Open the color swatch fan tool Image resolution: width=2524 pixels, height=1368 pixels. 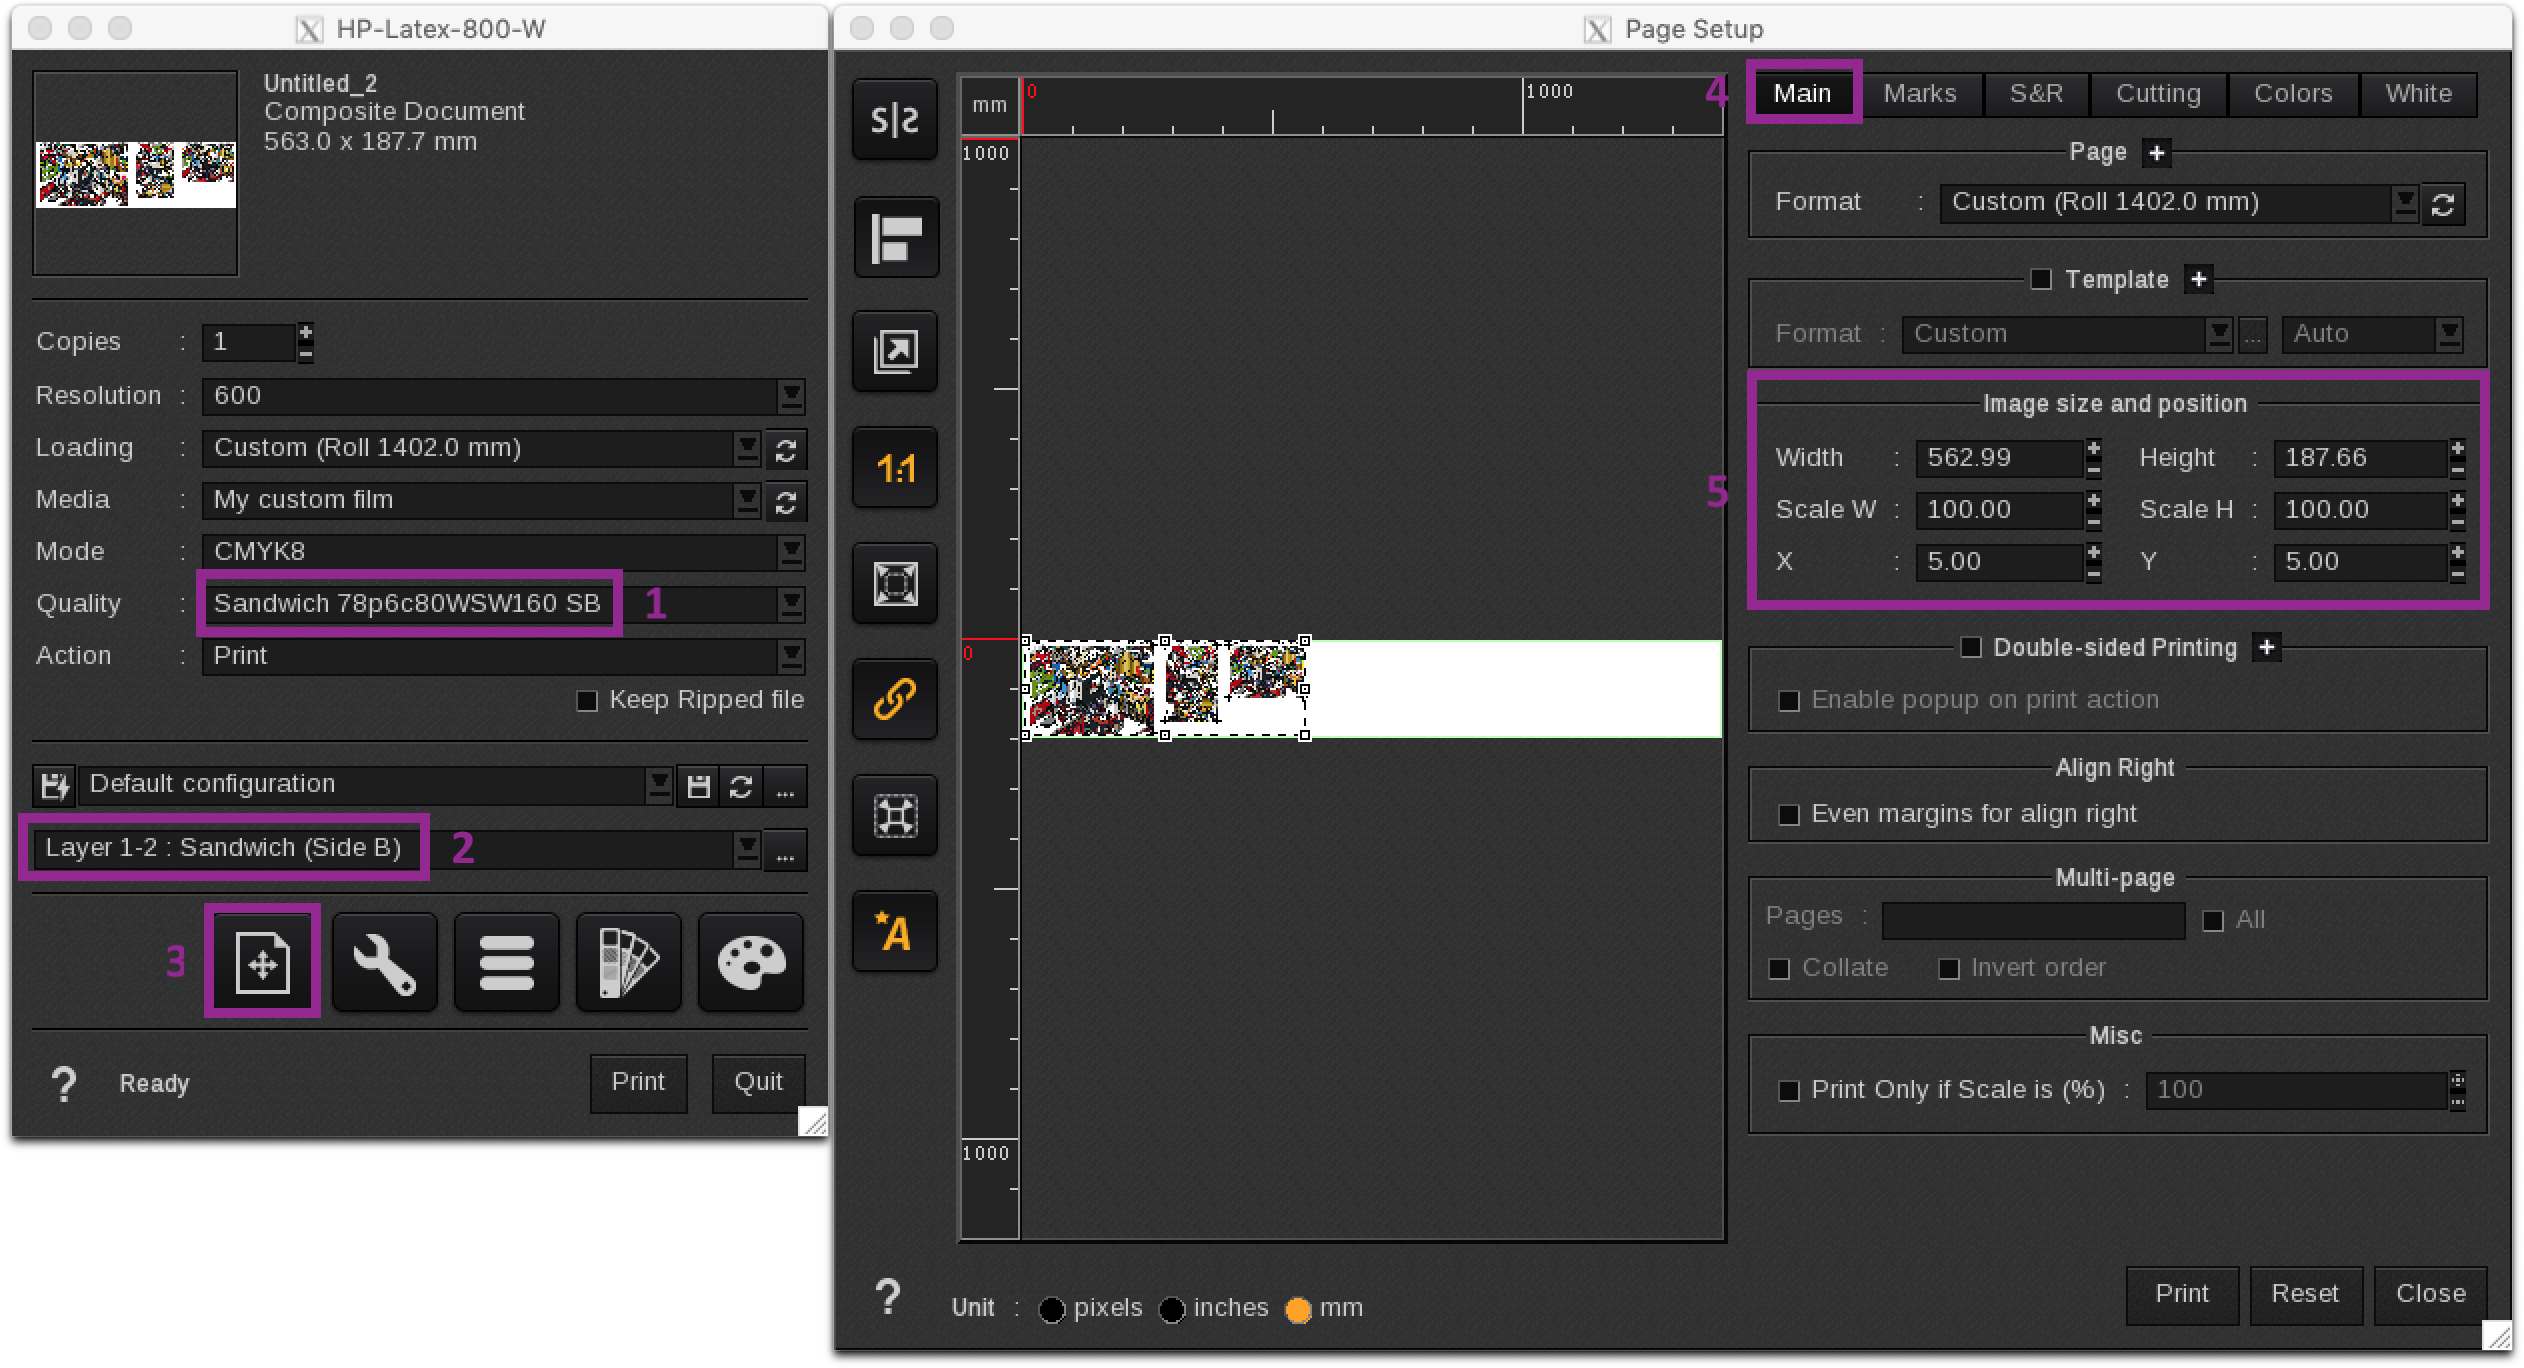[x=628, y=961]
